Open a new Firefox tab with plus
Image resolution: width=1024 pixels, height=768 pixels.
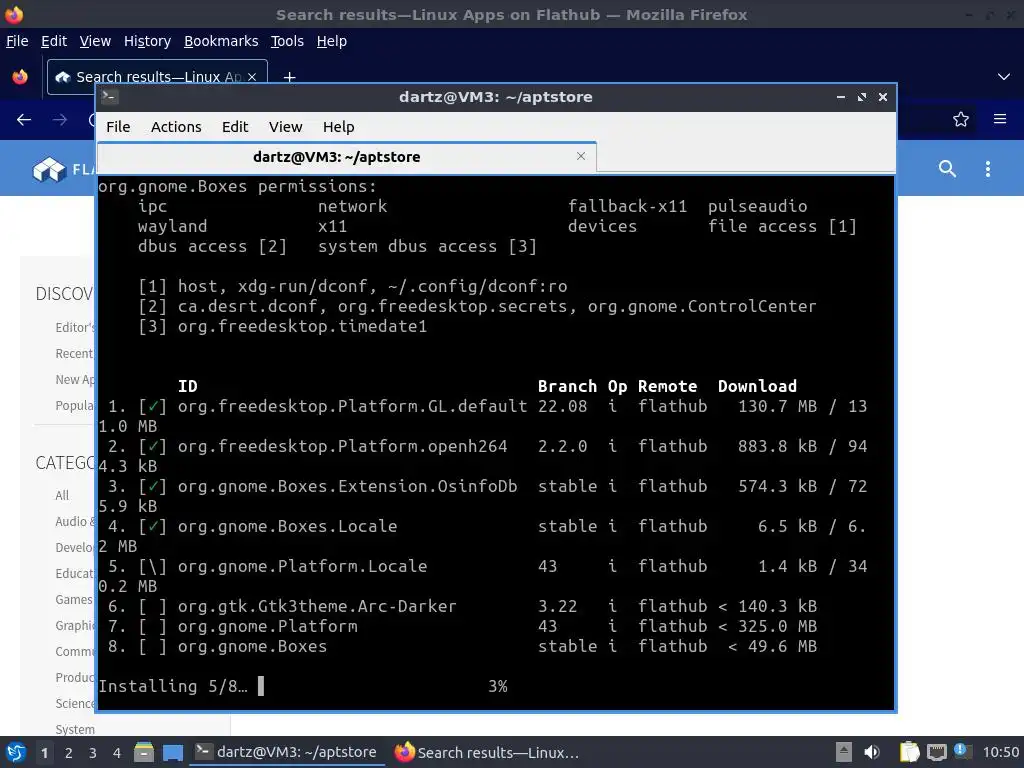click(x=289, y=77)
